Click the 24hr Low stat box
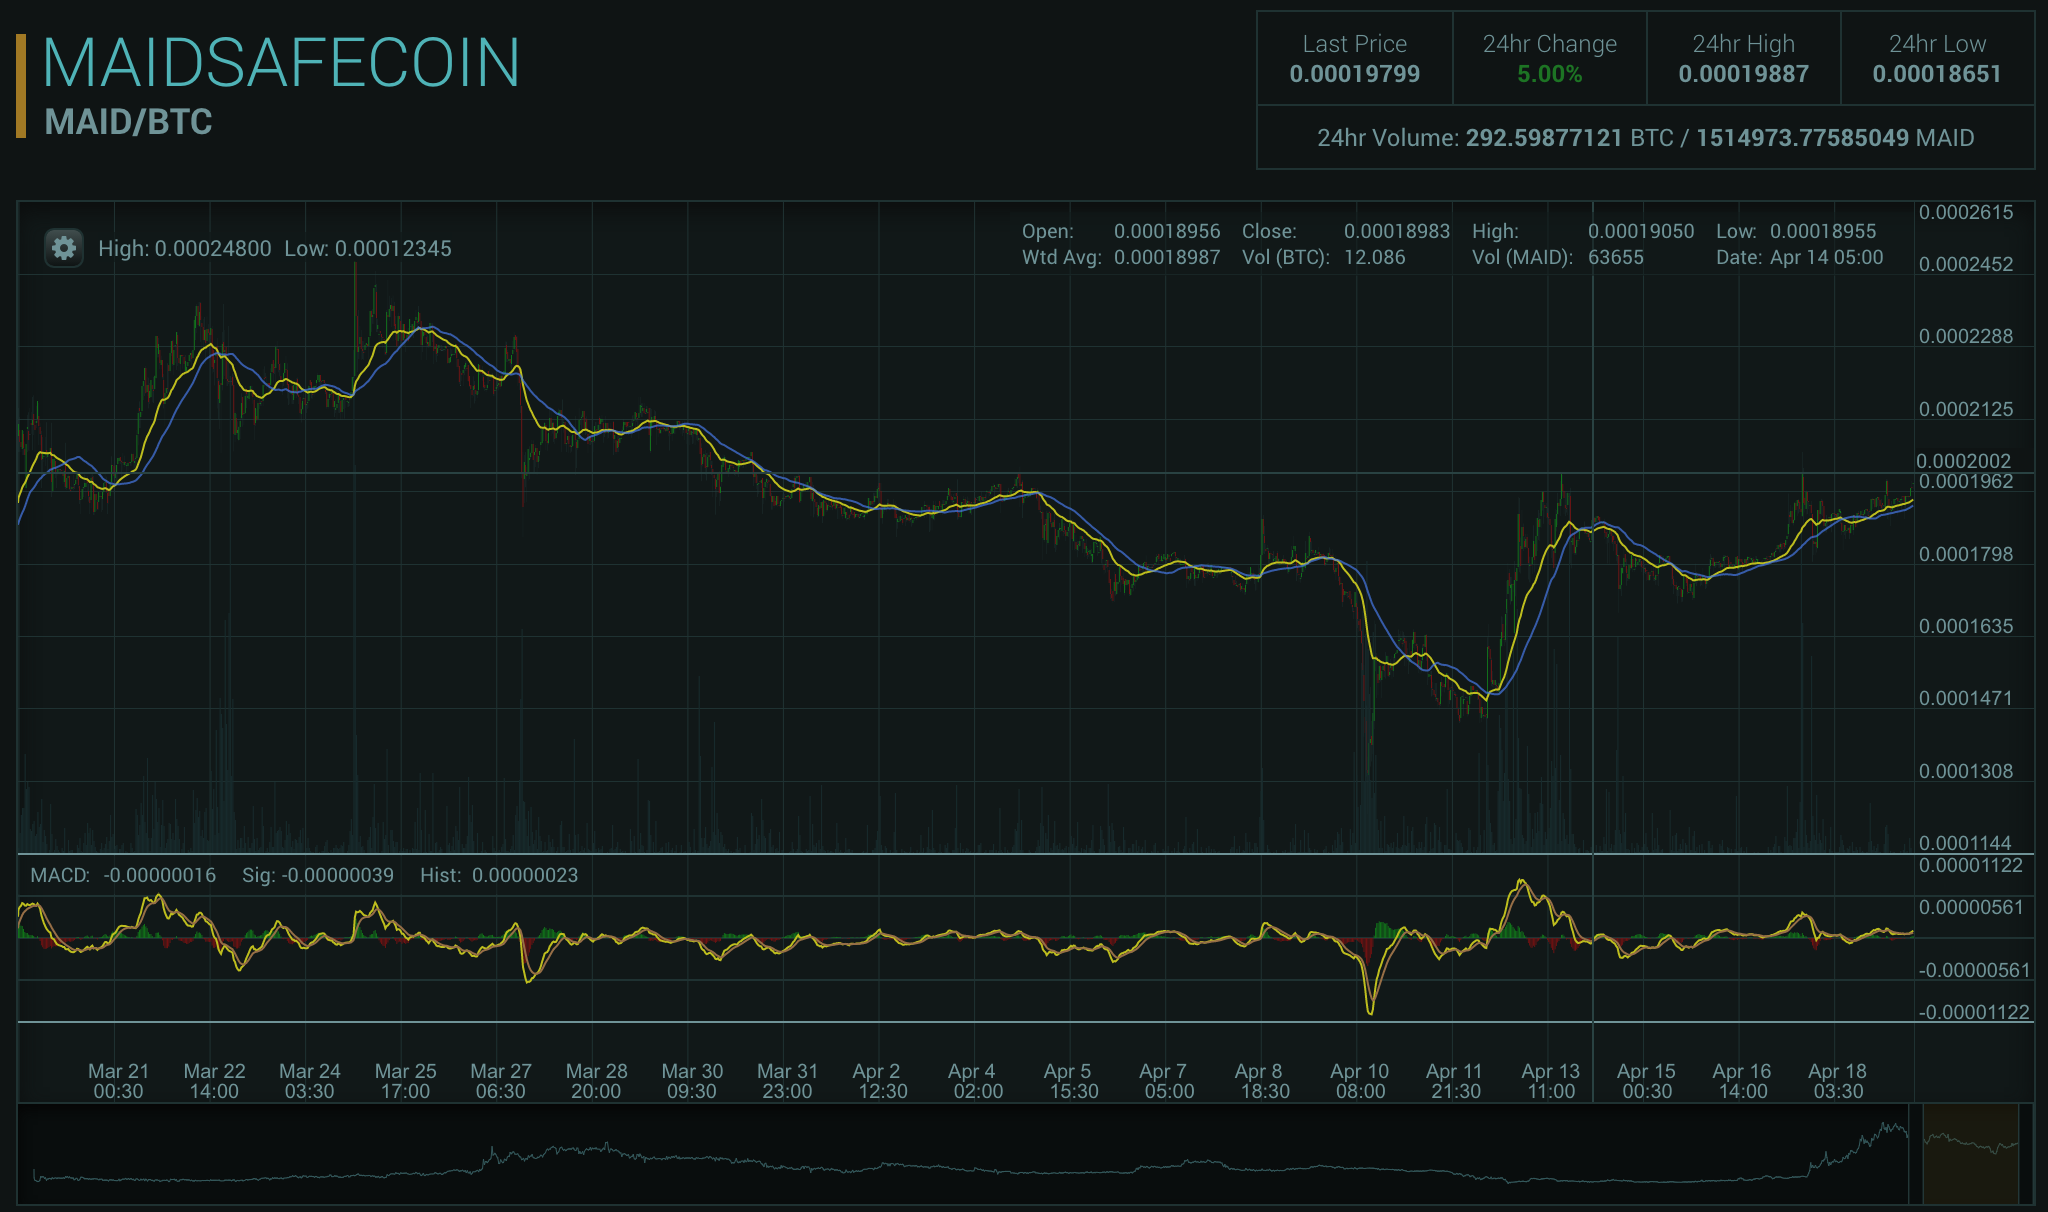This screenshot has height=1212, width=2048. pos(1937,58)
